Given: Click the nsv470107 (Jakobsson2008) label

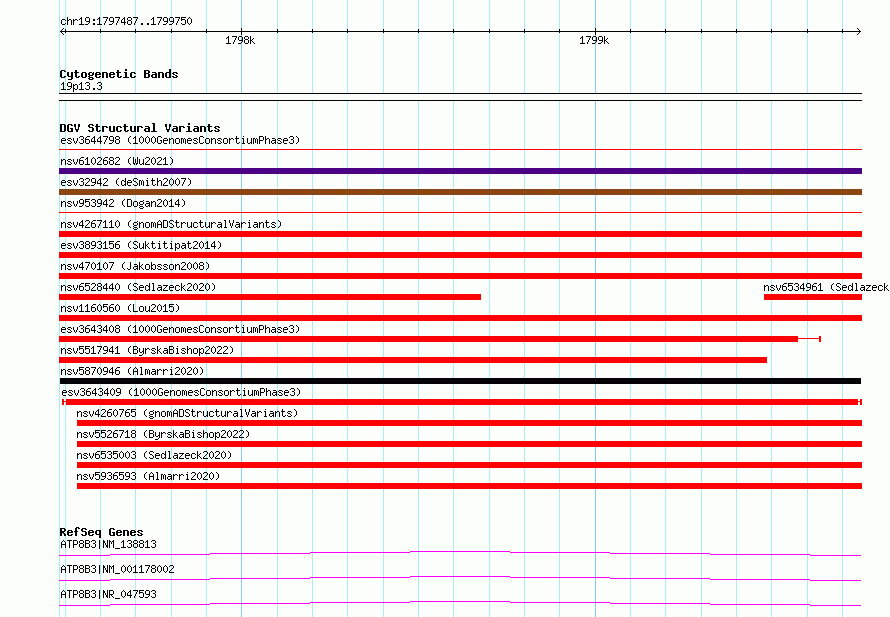Looking at the screenshot, I should pos(135,266).
